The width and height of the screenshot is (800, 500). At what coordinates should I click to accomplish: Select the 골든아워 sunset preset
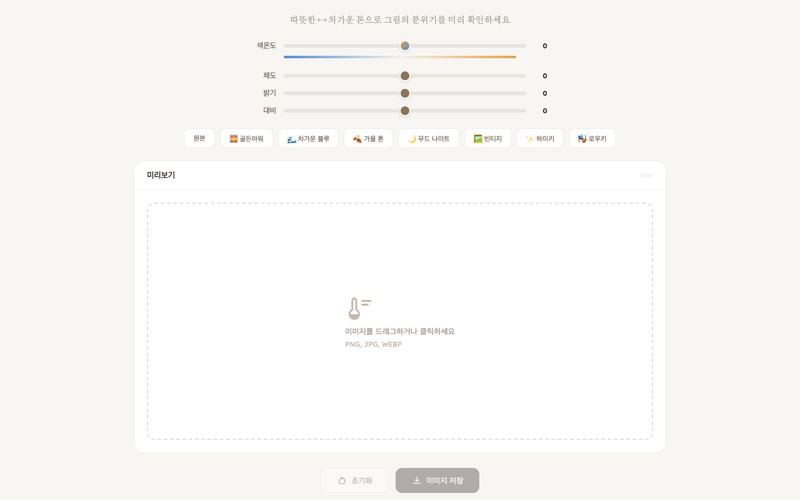246,138
